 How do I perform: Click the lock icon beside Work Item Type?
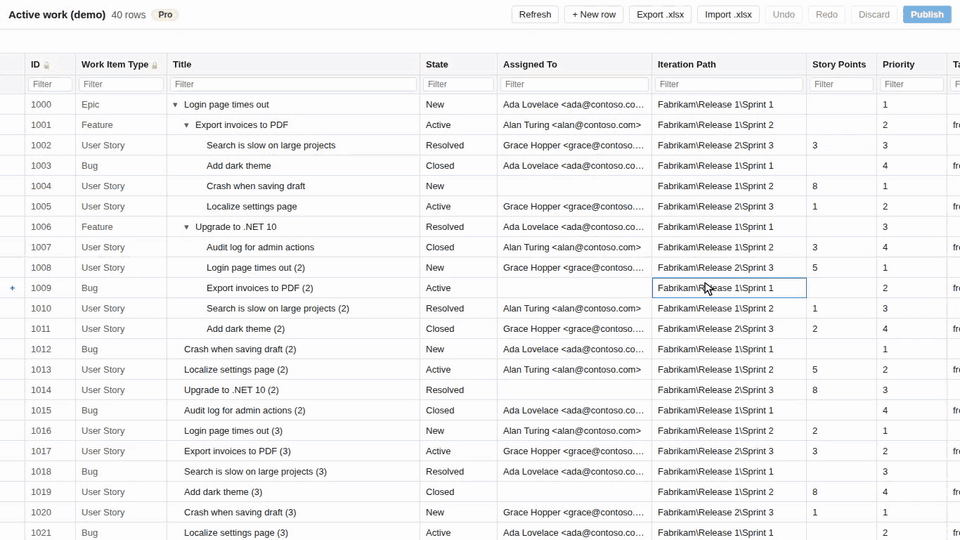(x=155, y=65)
